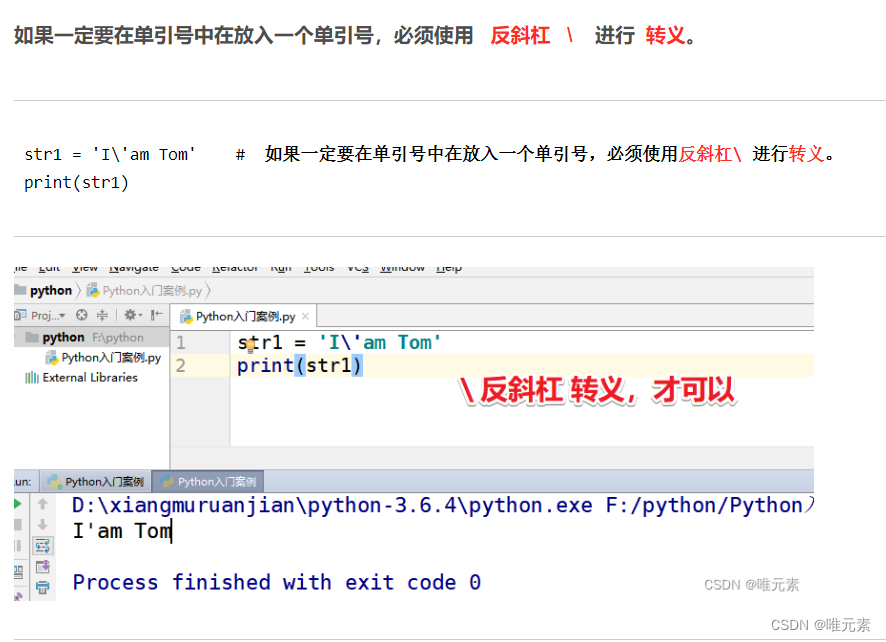Switch to the highlighted second Python入门案例 run tab
The width and height of the screenshot is (886, 642).
[x=208, y=482]
